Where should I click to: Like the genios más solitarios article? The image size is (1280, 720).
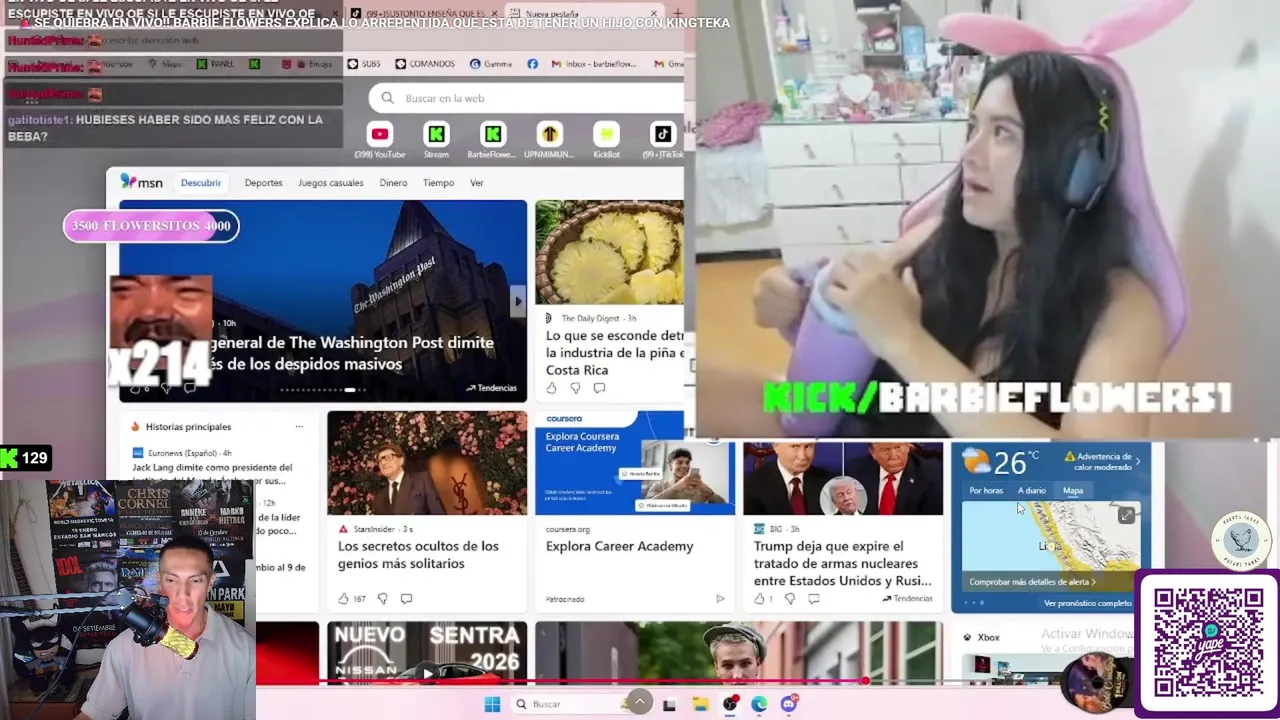click(344, 599)
